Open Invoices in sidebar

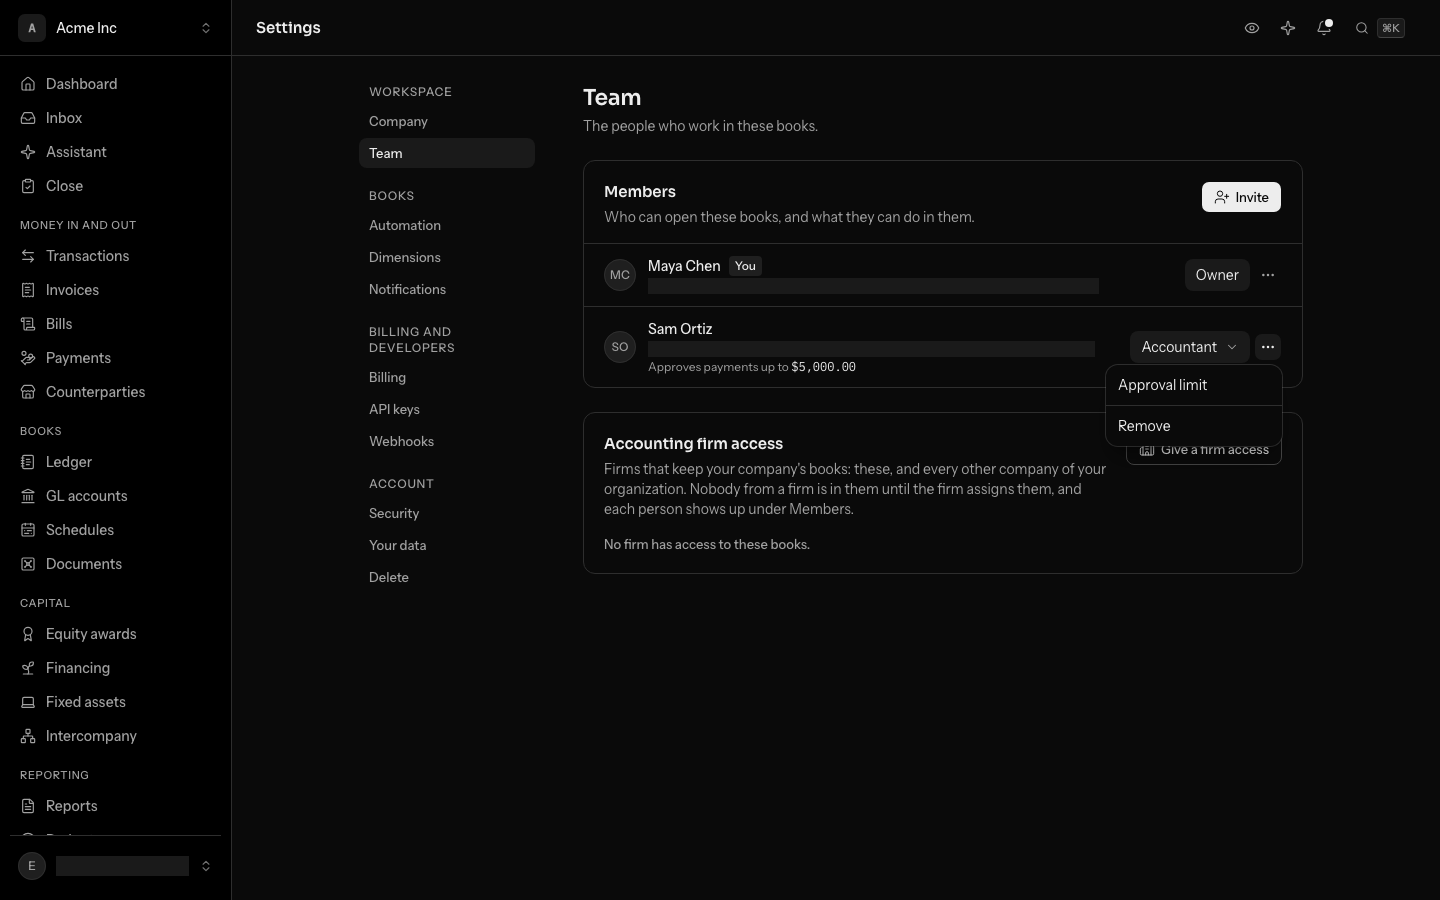click(x=115, y=290)
